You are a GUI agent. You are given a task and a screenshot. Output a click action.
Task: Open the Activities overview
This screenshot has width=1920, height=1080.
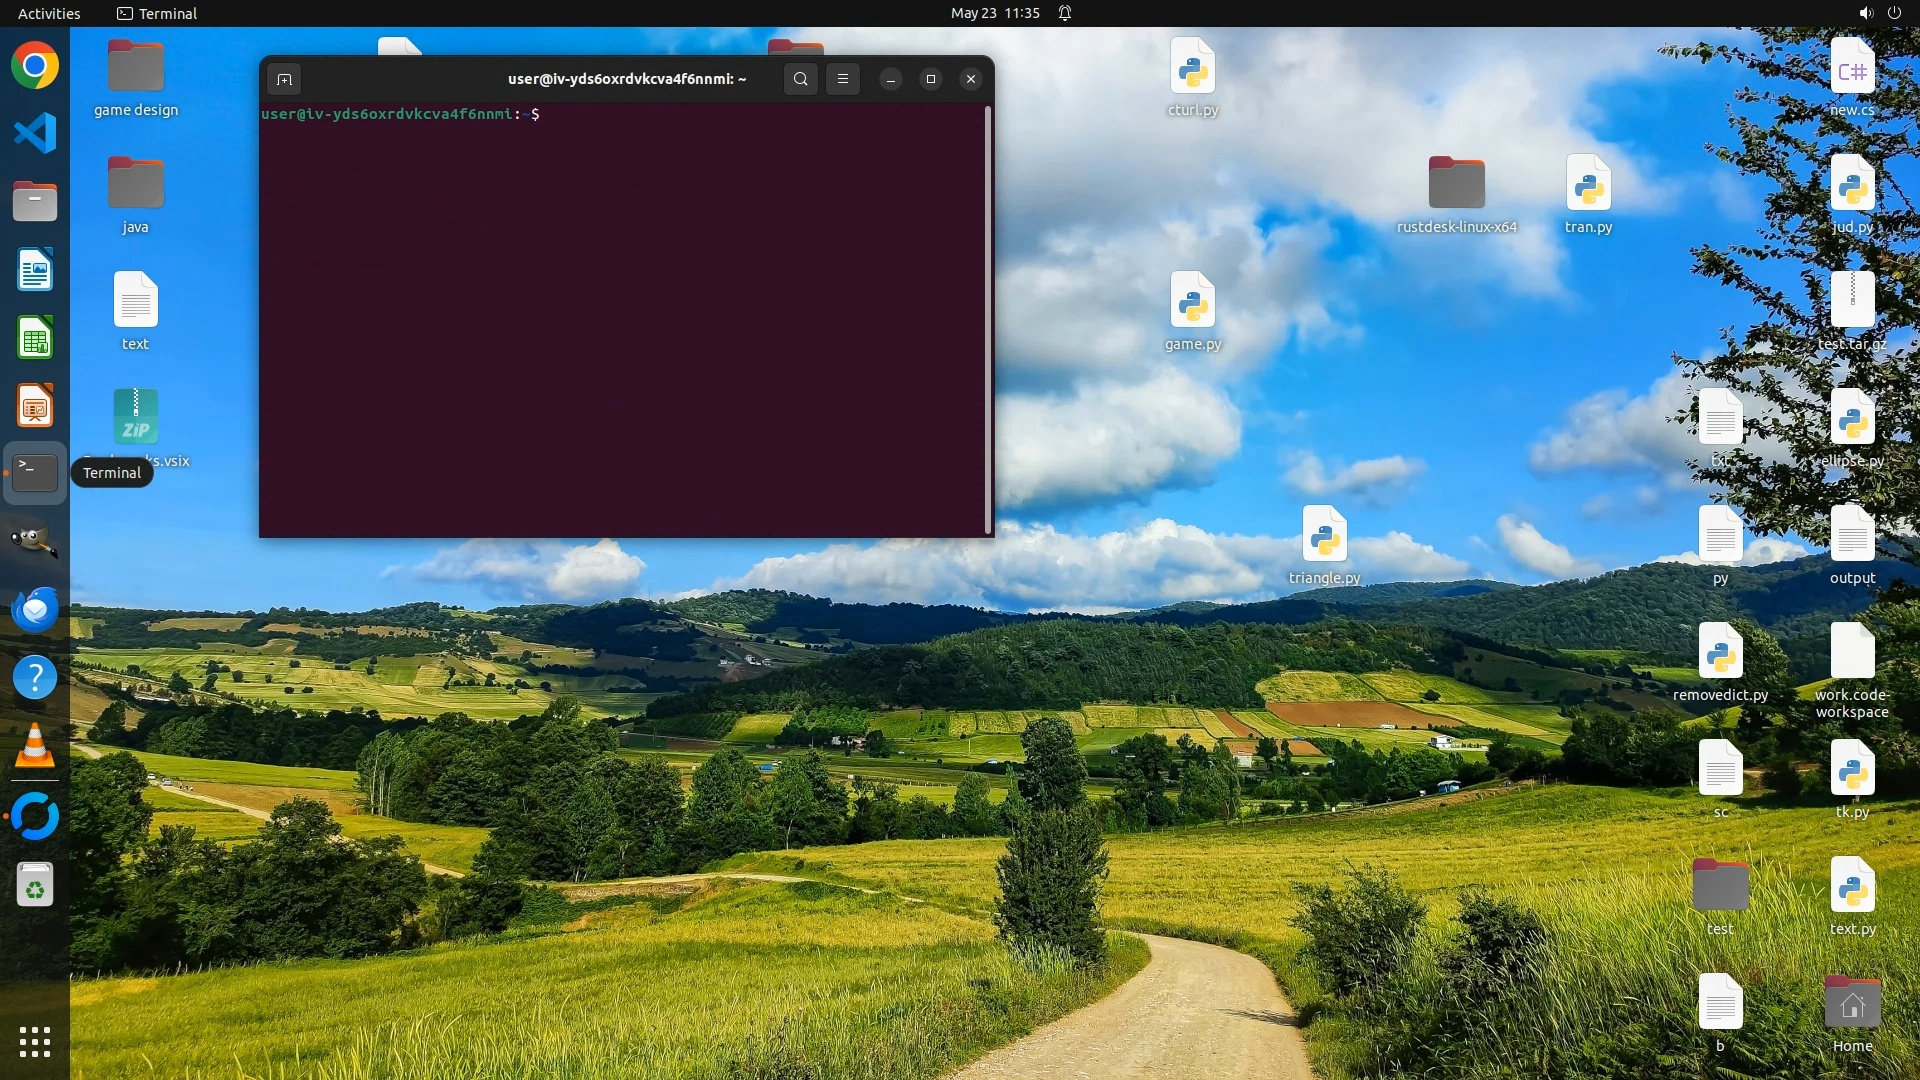(x=49, y=13)
